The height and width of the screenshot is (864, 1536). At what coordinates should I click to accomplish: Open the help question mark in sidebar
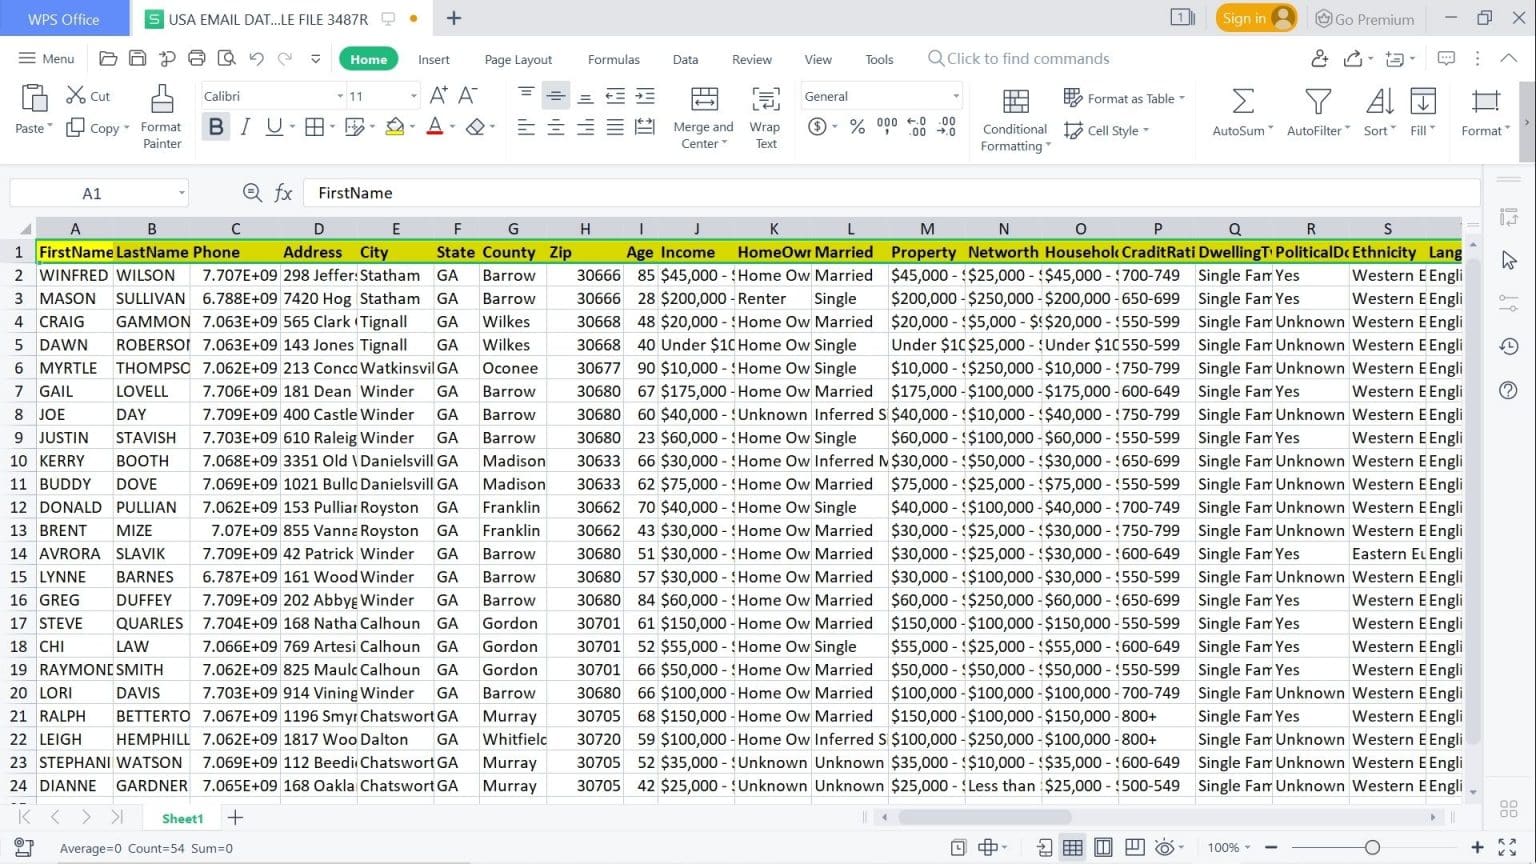(1509, 390)
